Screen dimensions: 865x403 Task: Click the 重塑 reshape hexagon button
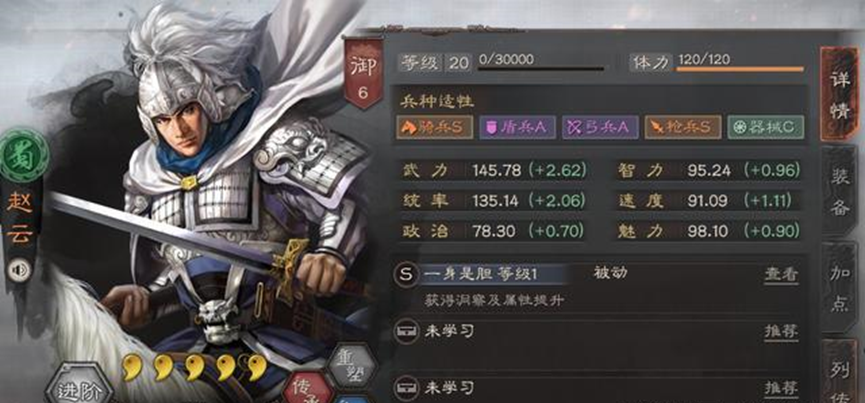point(353,366)
